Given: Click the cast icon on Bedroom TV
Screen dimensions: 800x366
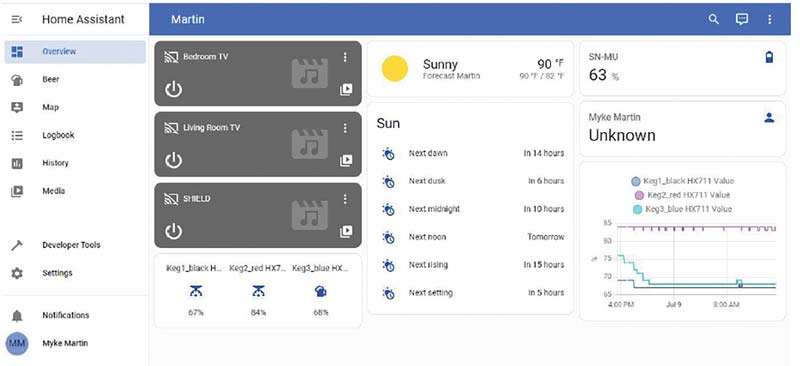Looking at the screenshot, I should (171, 57).
